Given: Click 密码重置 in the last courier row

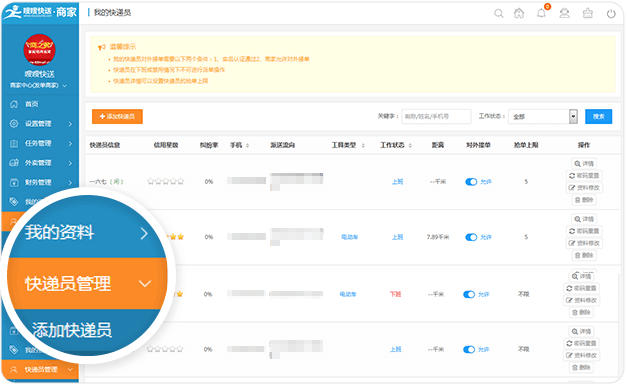Looking at the screenshot, I should (581, 344).
